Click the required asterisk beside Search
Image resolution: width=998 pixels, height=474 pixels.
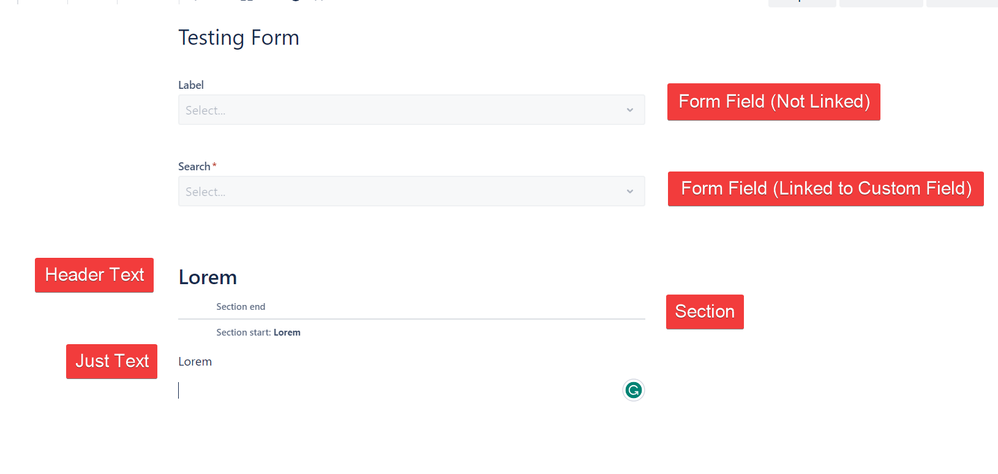(214, 166)
